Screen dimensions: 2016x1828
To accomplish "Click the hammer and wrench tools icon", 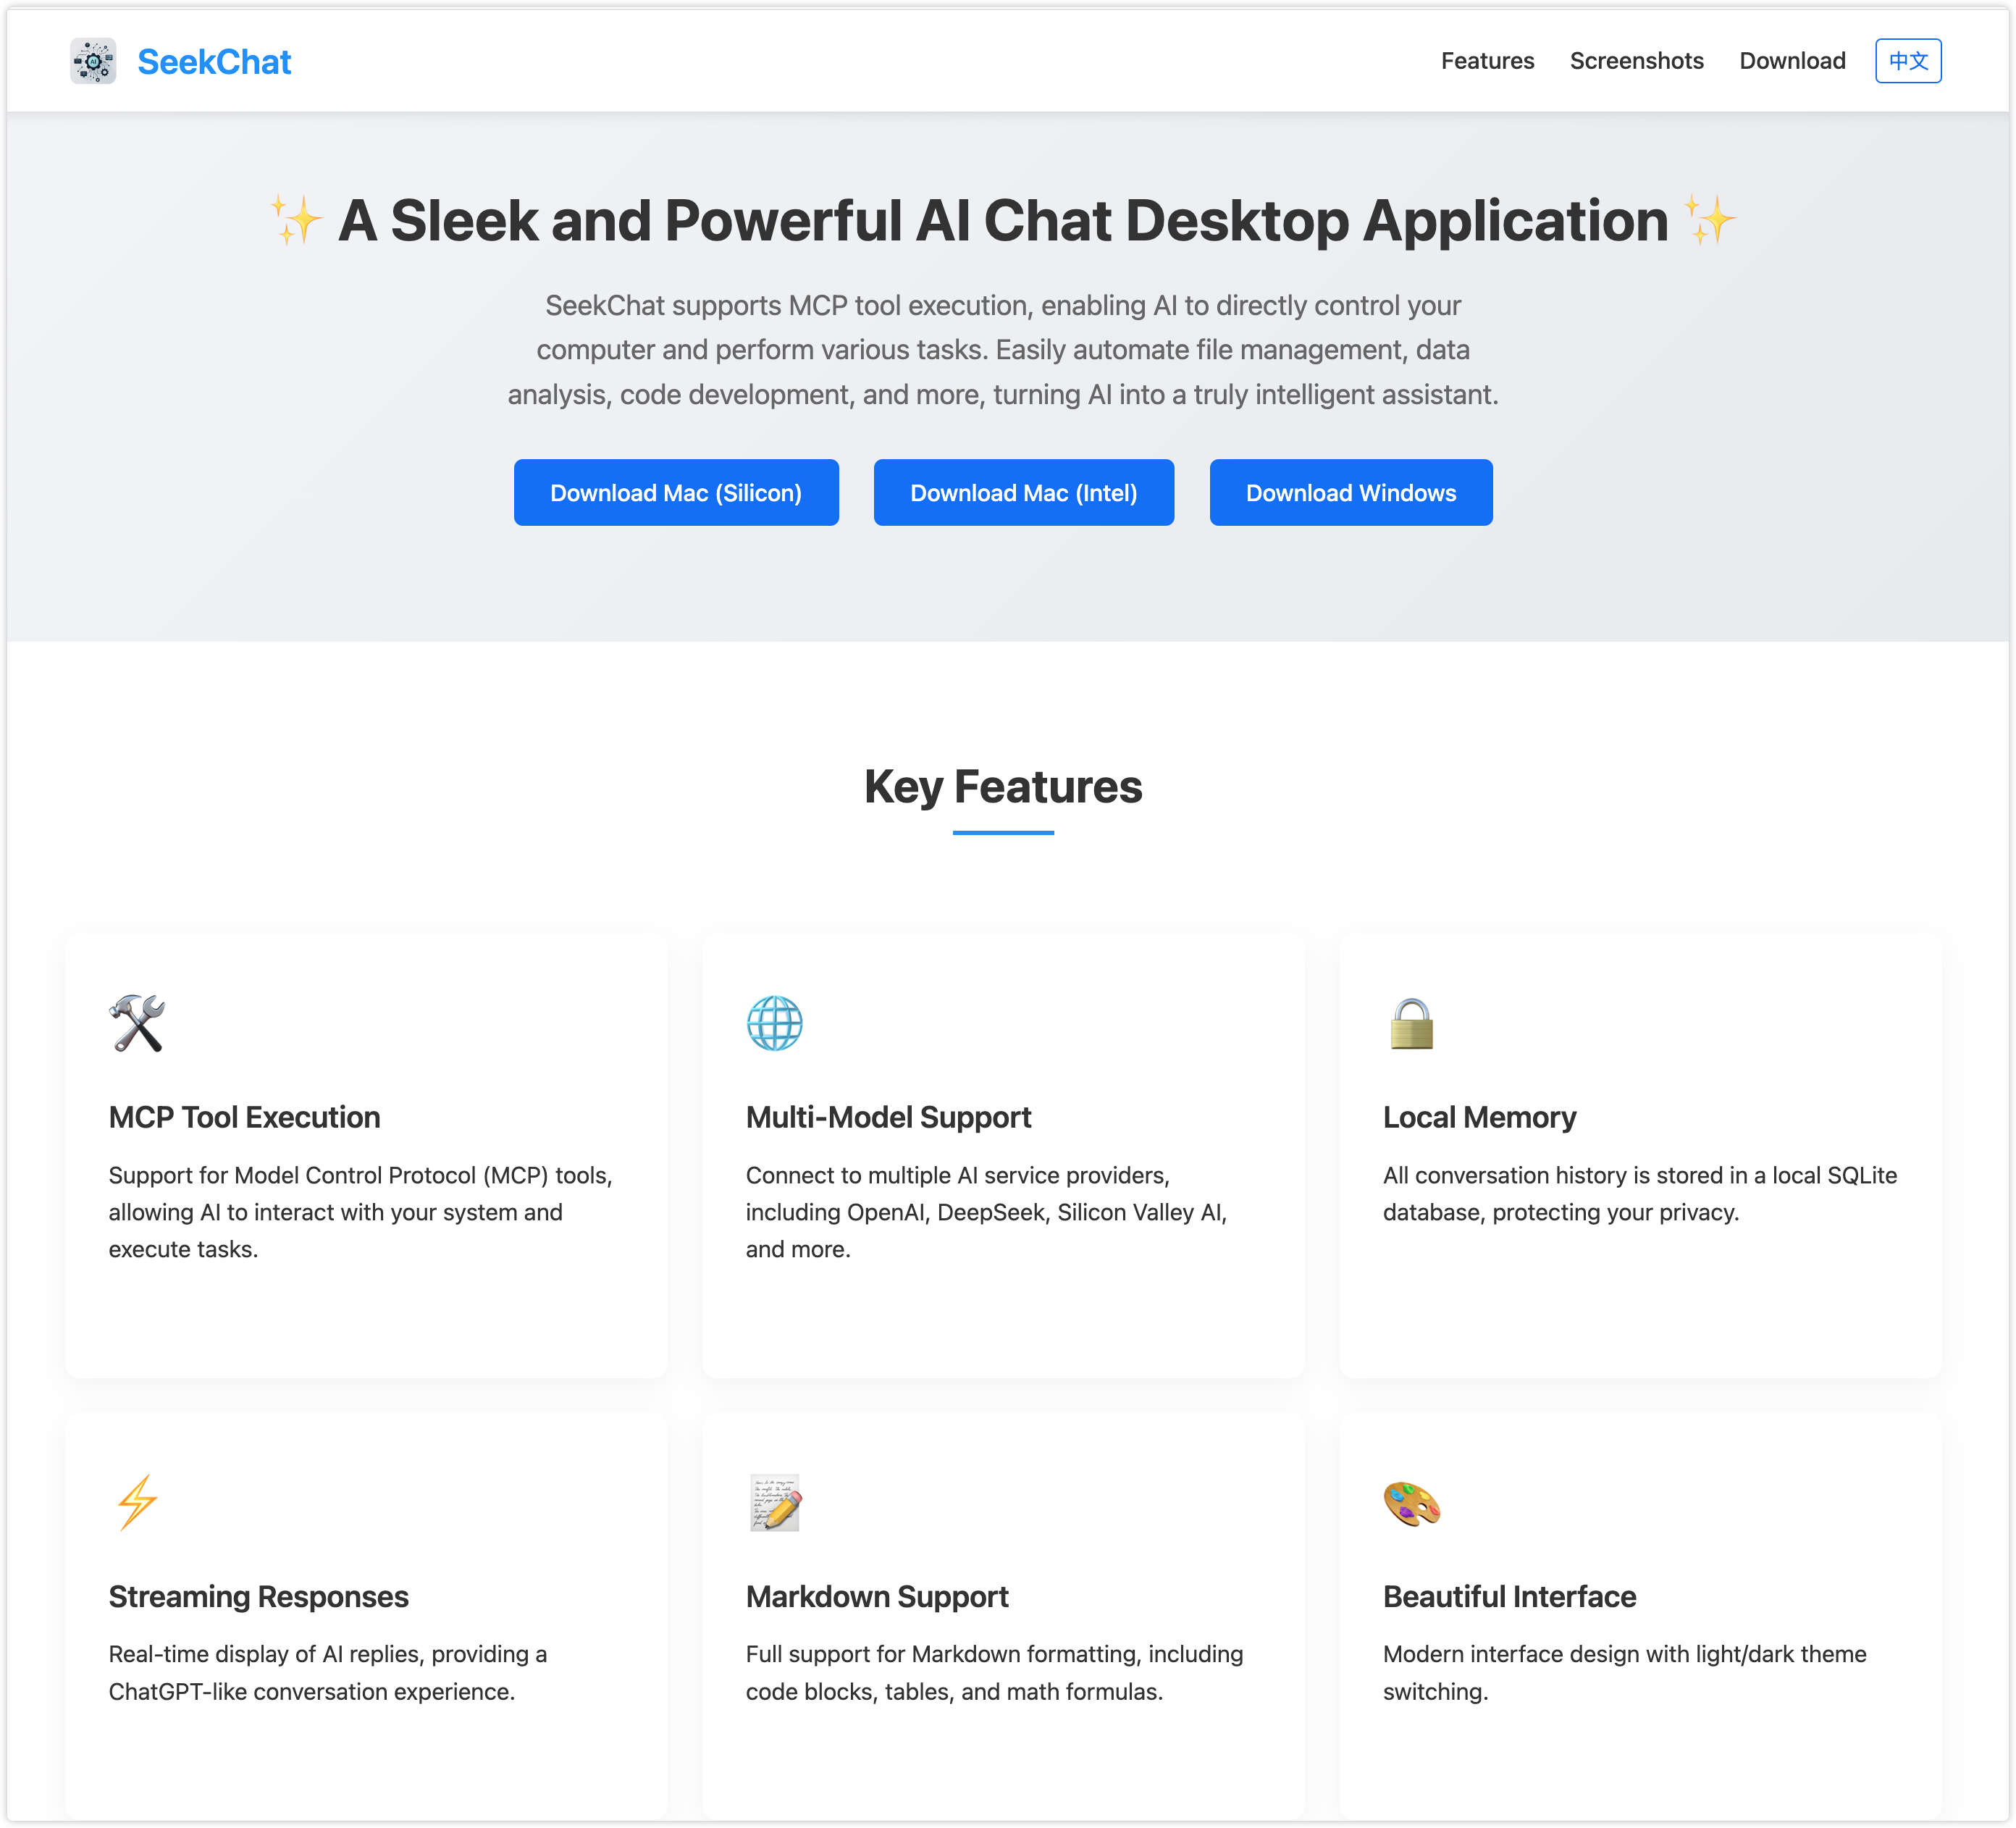I will [x=137, y=1023].
